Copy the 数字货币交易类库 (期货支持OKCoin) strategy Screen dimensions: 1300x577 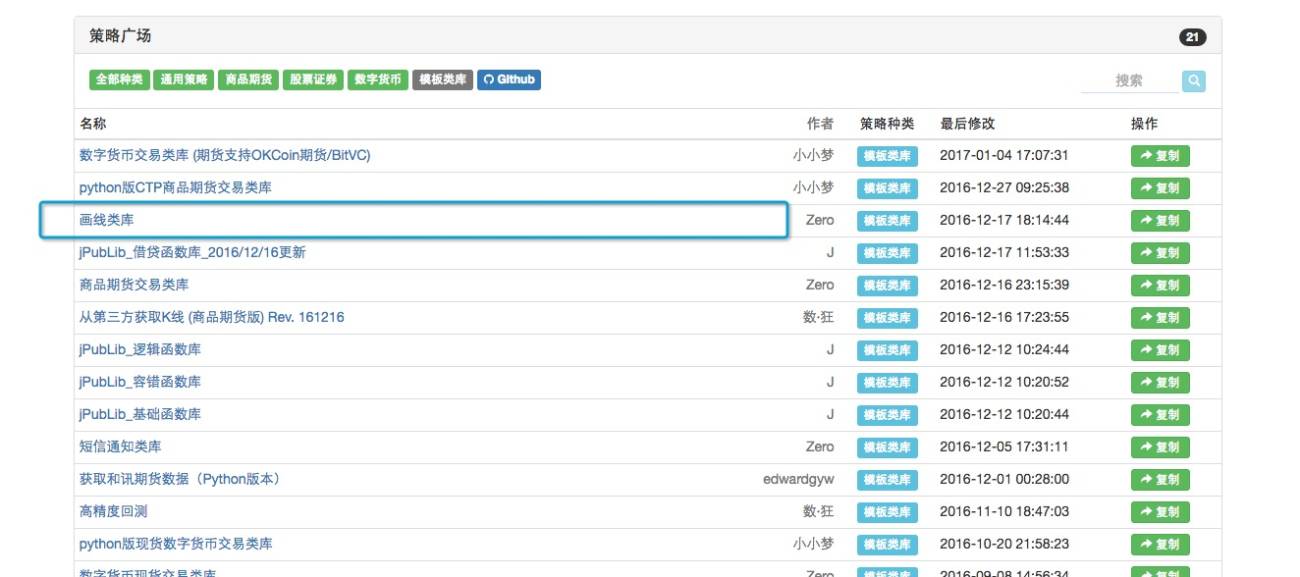coord(1160,156)
